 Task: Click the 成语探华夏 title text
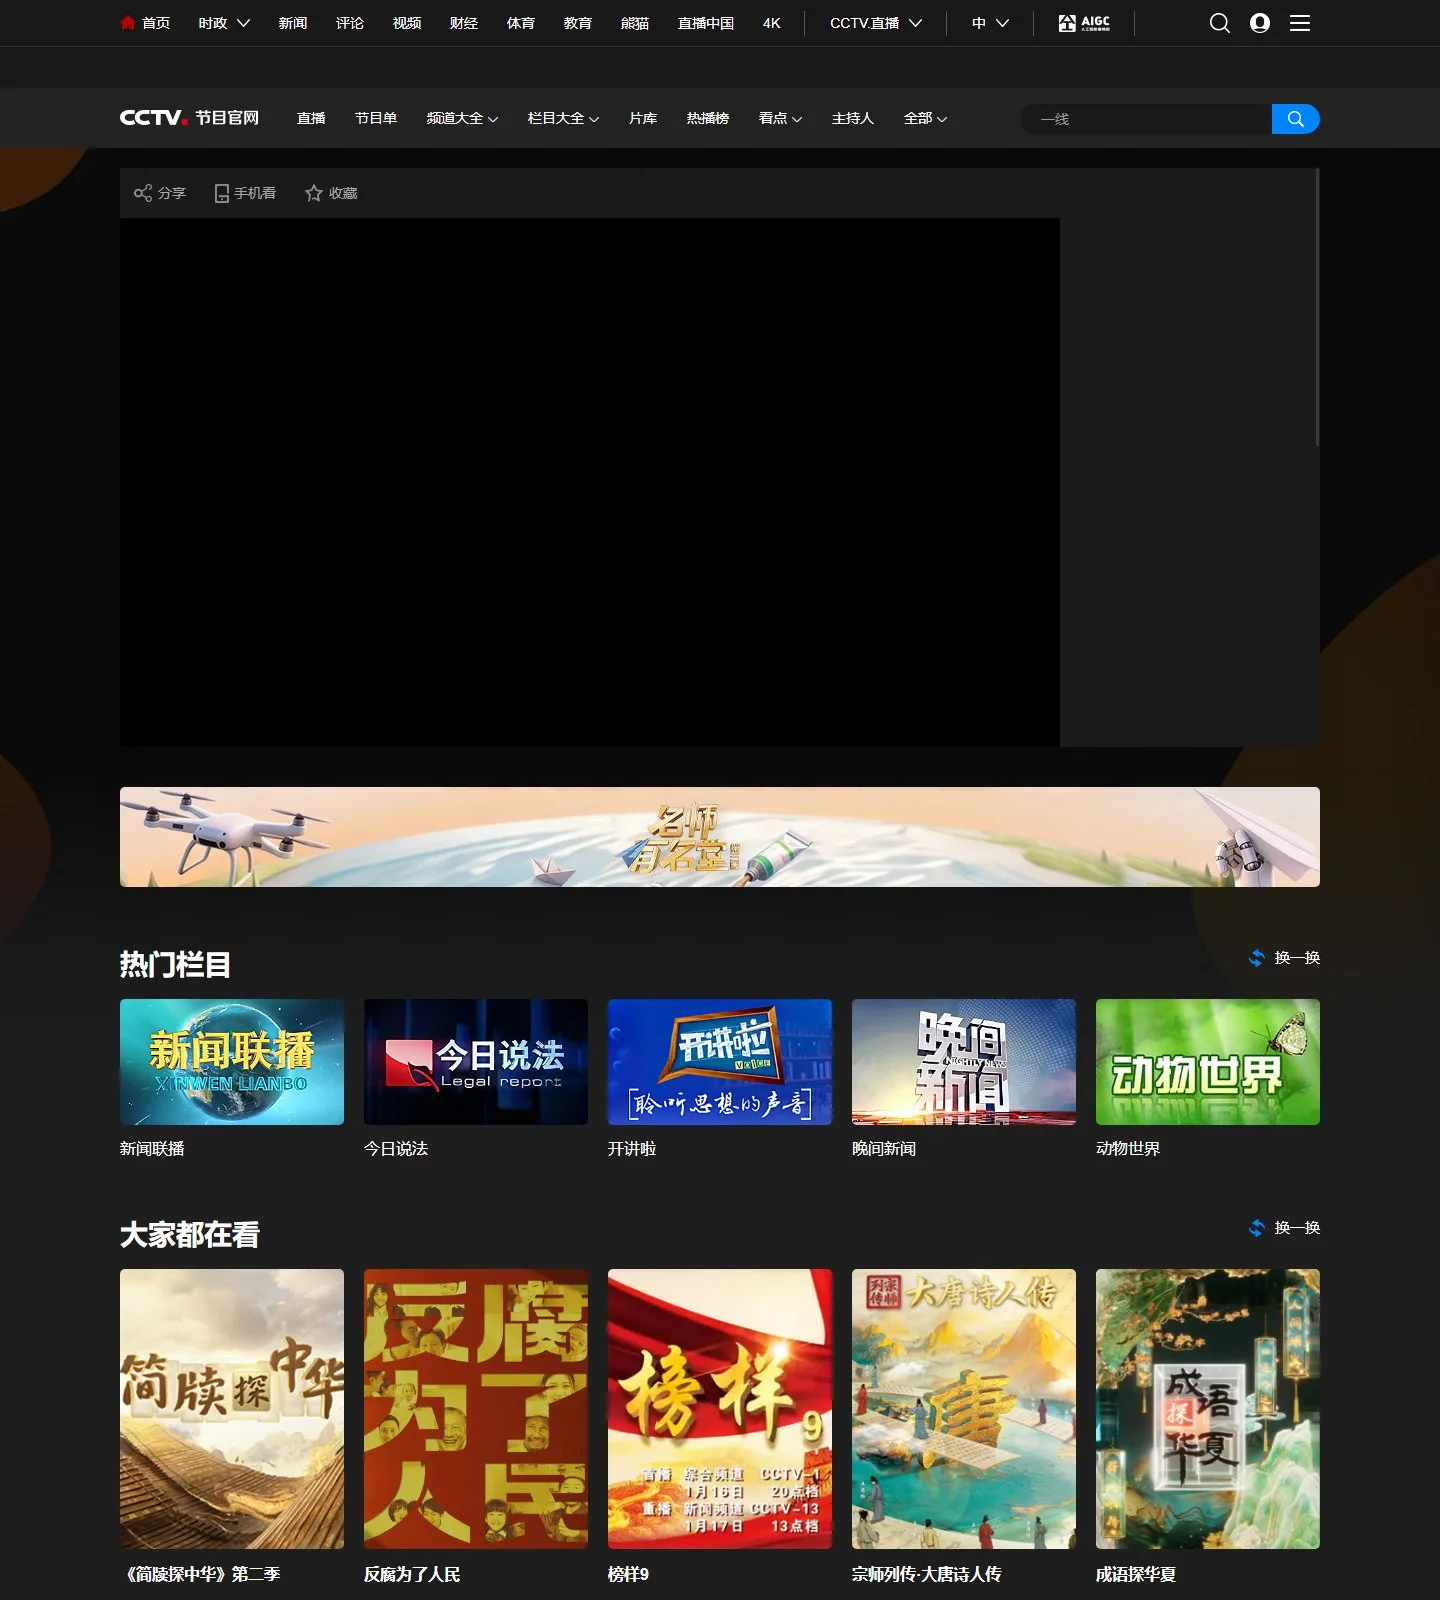tap(1136, 1574)
